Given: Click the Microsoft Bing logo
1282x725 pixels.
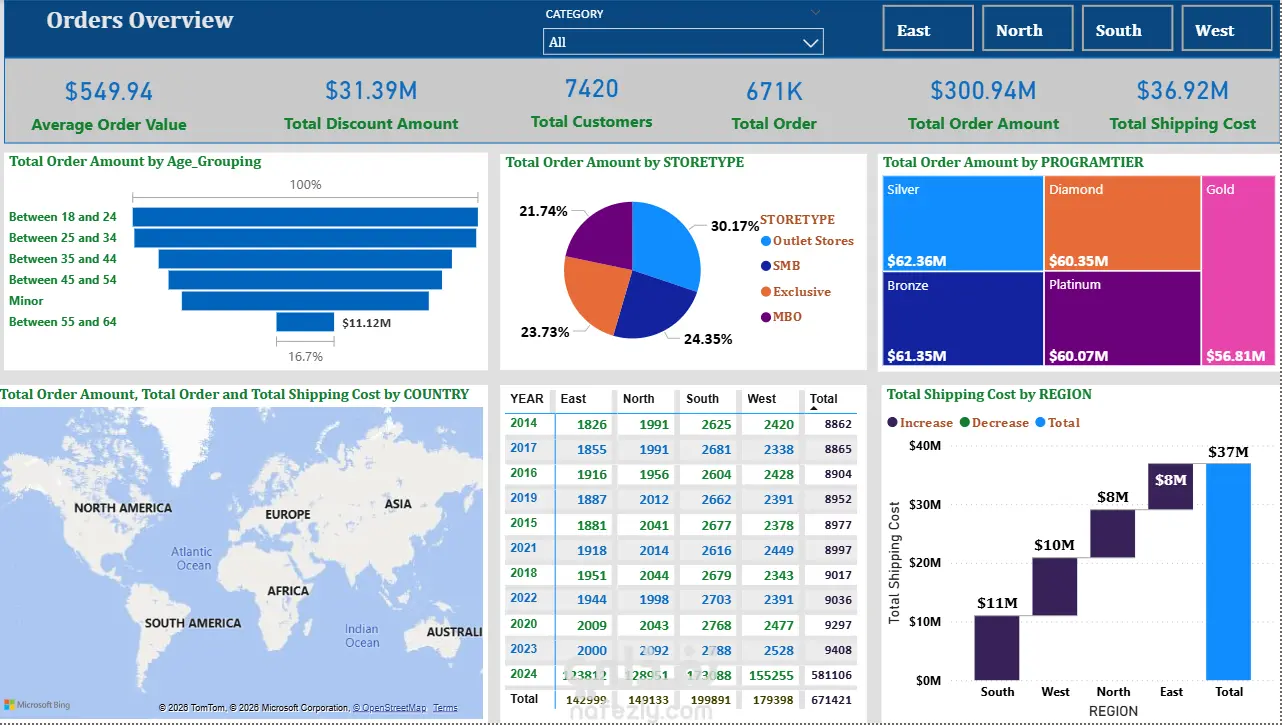Looking at the screenshot, I should pos(37,705).
